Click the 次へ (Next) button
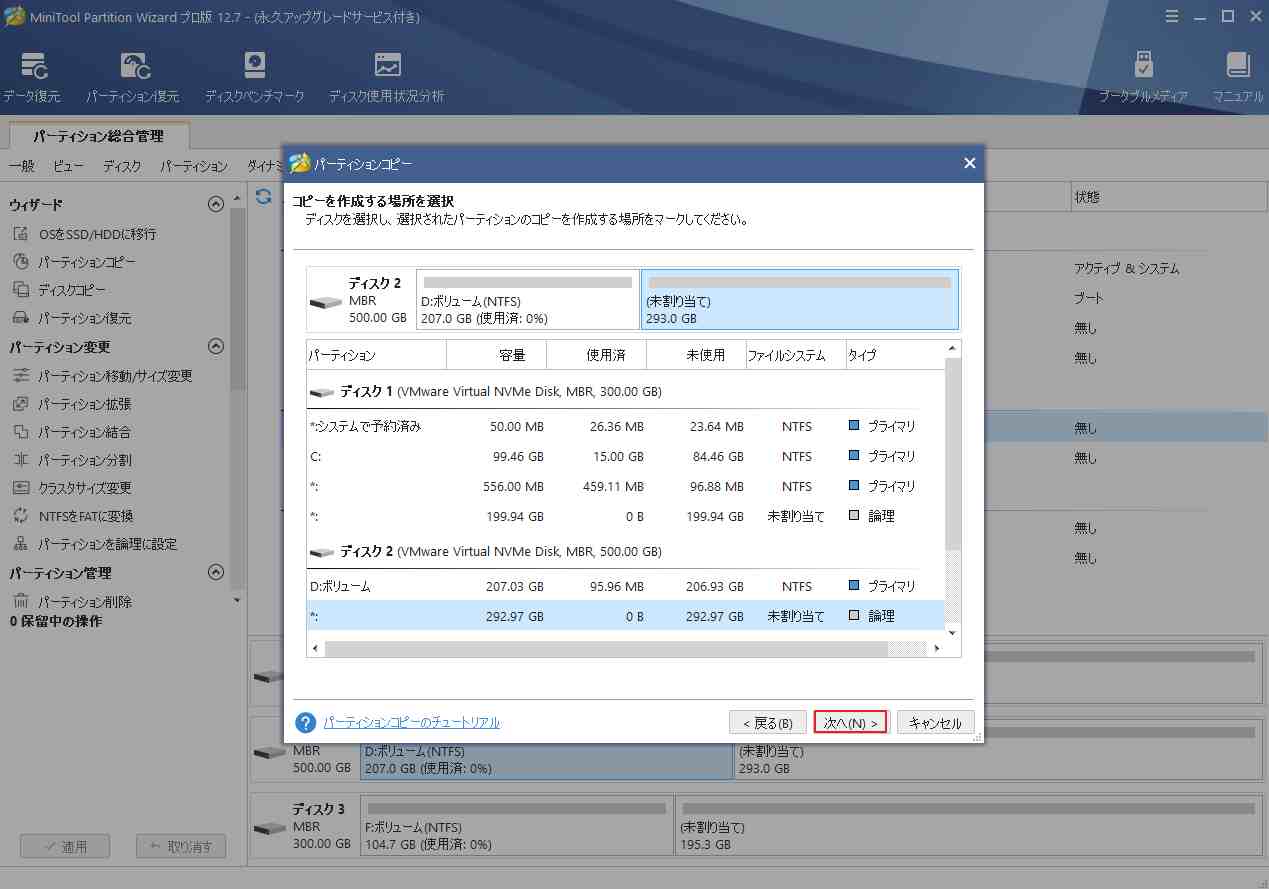This screenshot has height=889, width=1269. click(849, 722)
